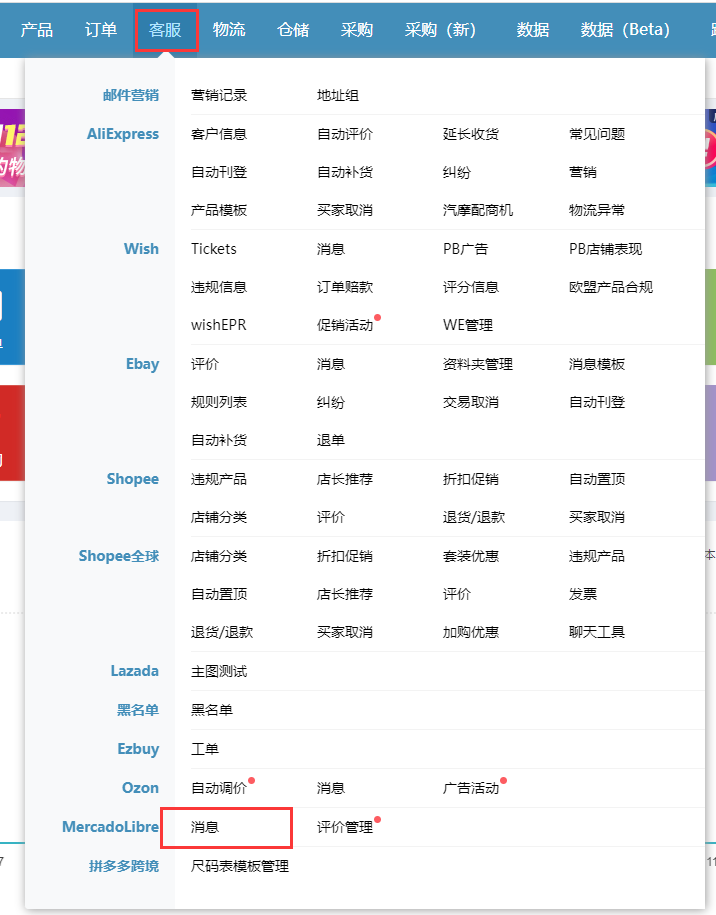The image size is (716, 915).
Task: Select 订单赔款 under Wish
Action: click(x=345, y=287)
